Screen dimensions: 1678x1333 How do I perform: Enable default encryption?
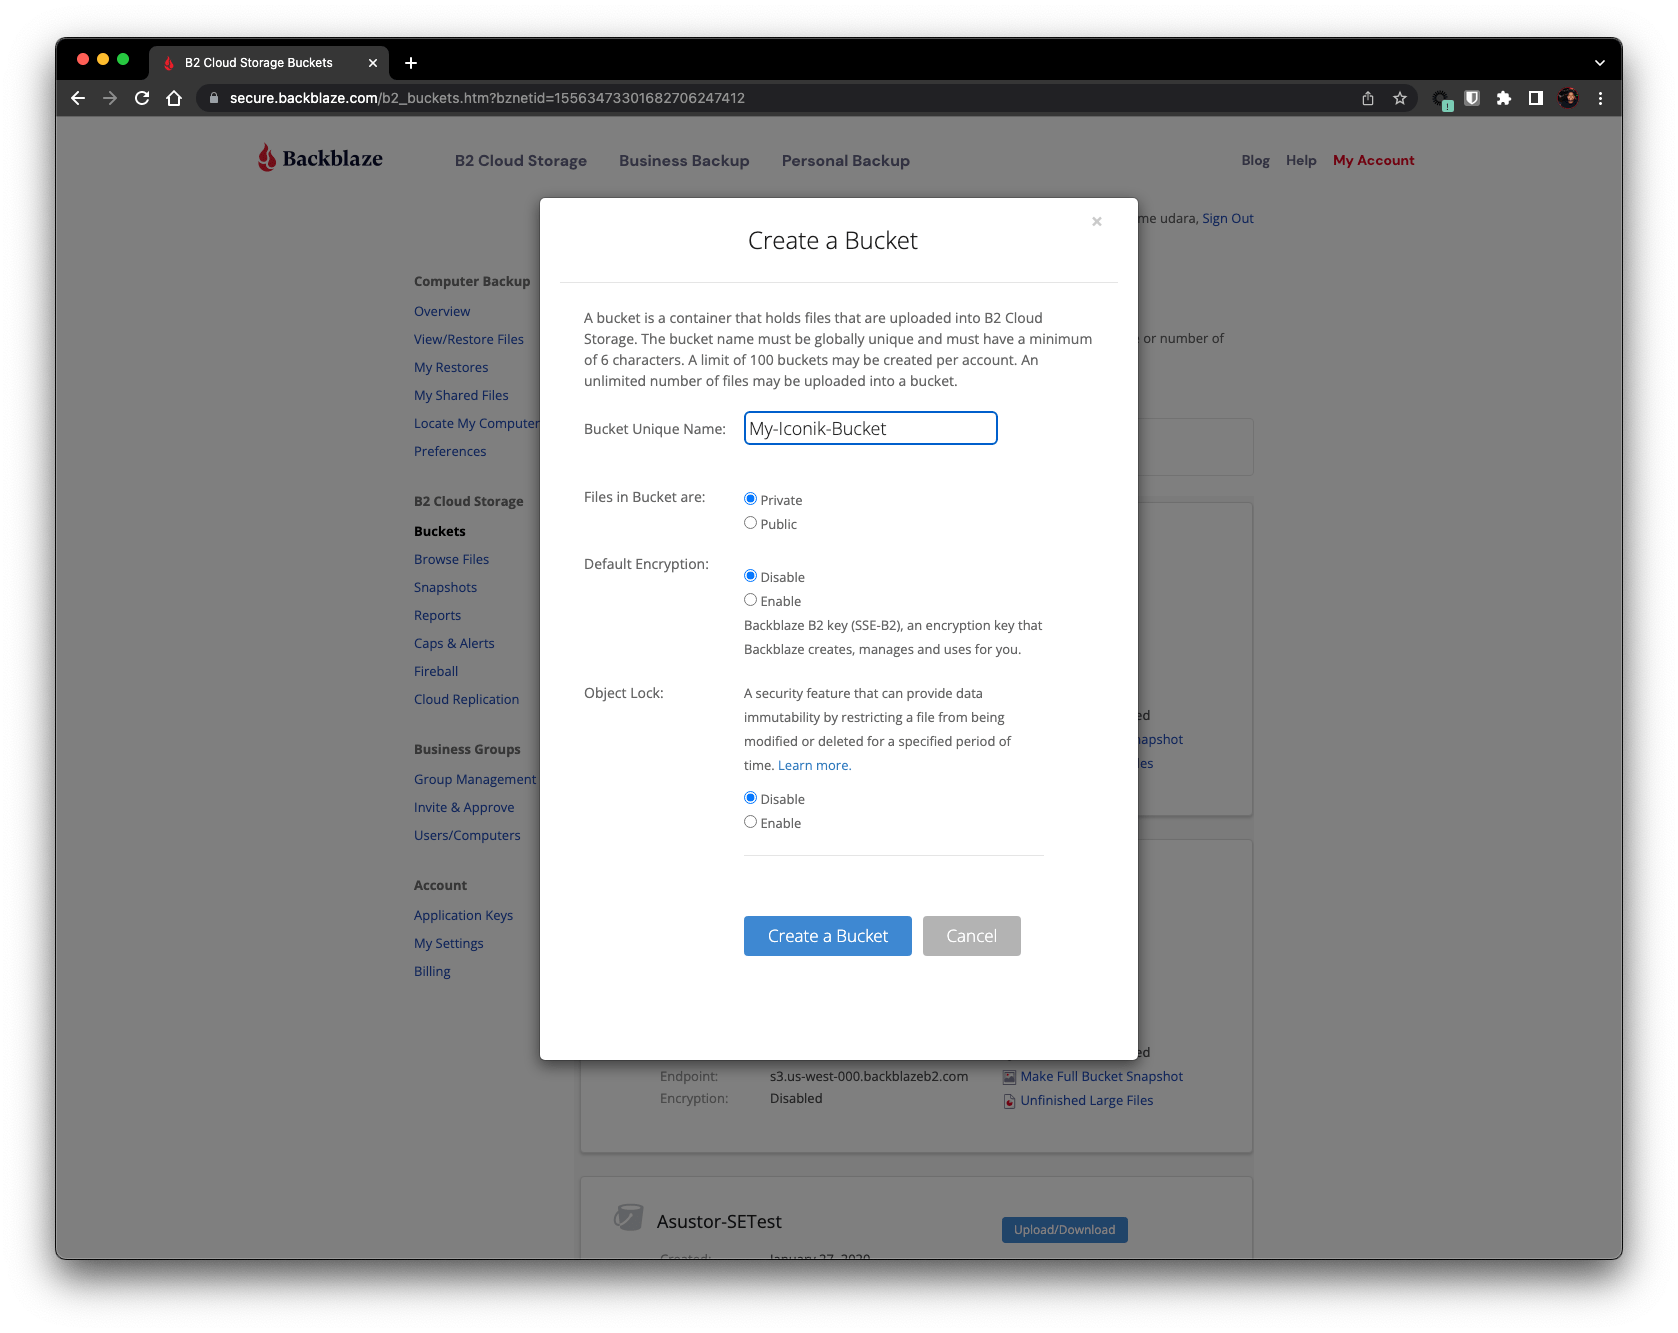click(750, 599)
